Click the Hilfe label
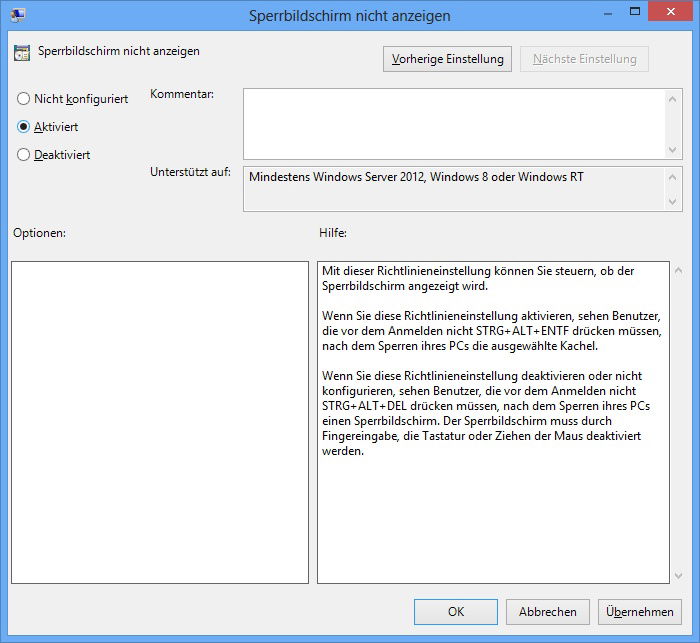 click(333, 233)
